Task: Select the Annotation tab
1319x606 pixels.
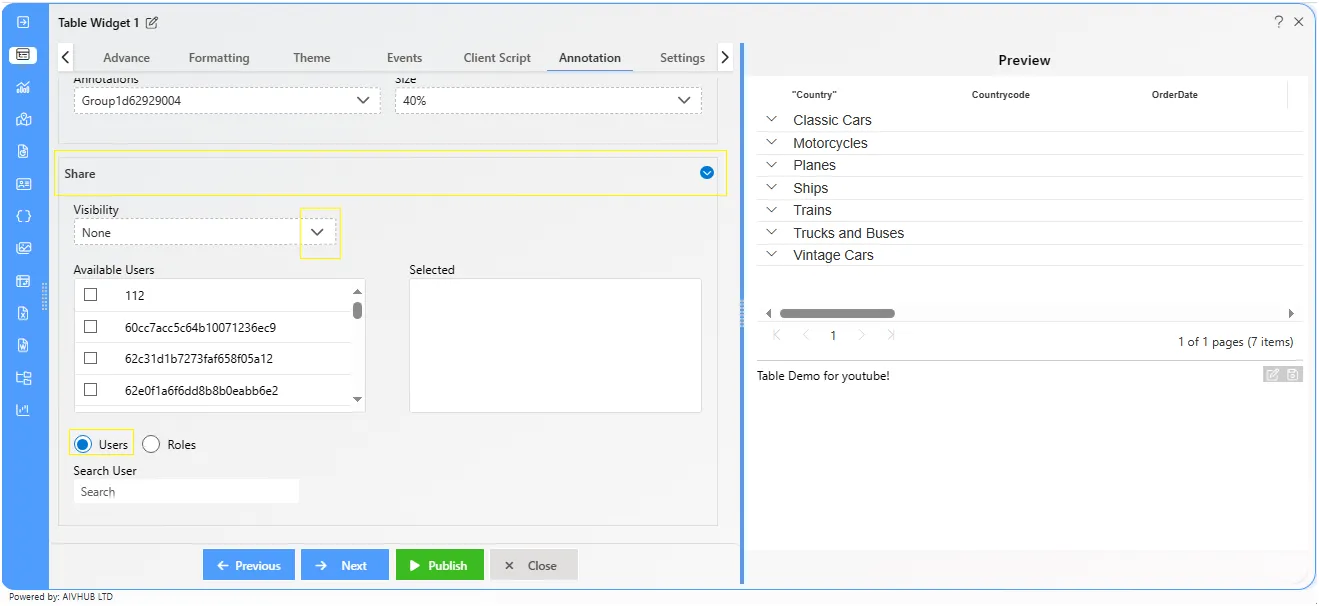Action: coord(590,58)
